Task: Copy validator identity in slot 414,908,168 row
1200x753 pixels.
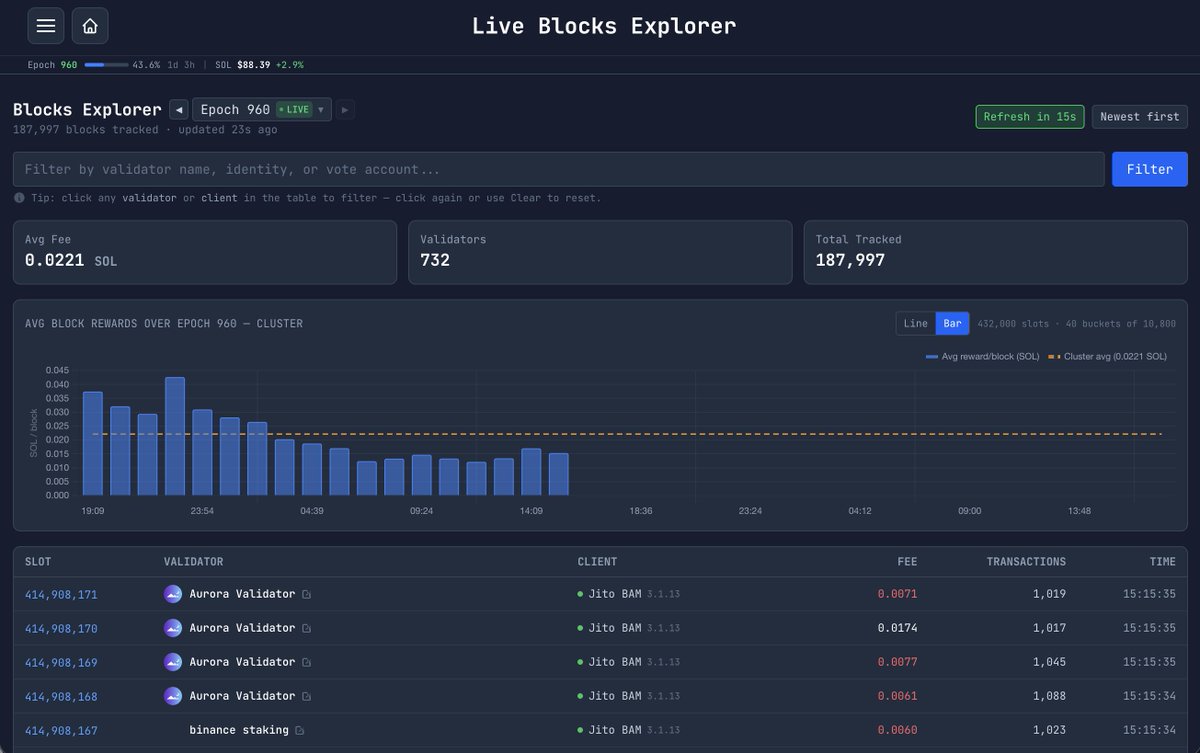Action: point(306,697)
